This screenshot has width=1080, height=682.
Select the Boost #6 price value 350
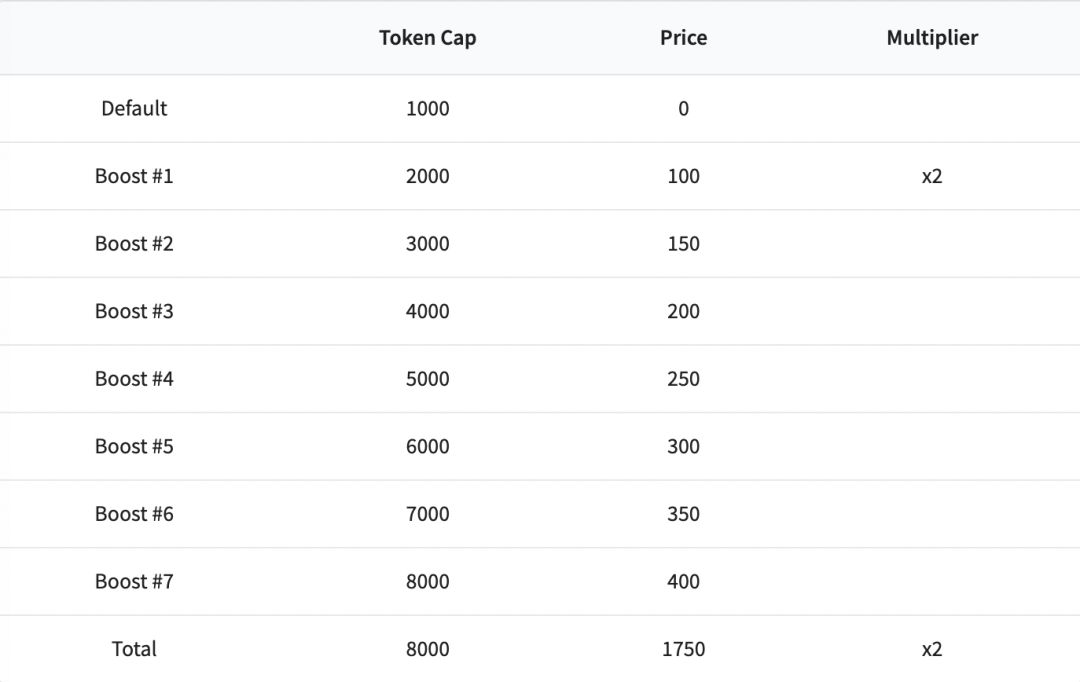(x=683, y=514)
